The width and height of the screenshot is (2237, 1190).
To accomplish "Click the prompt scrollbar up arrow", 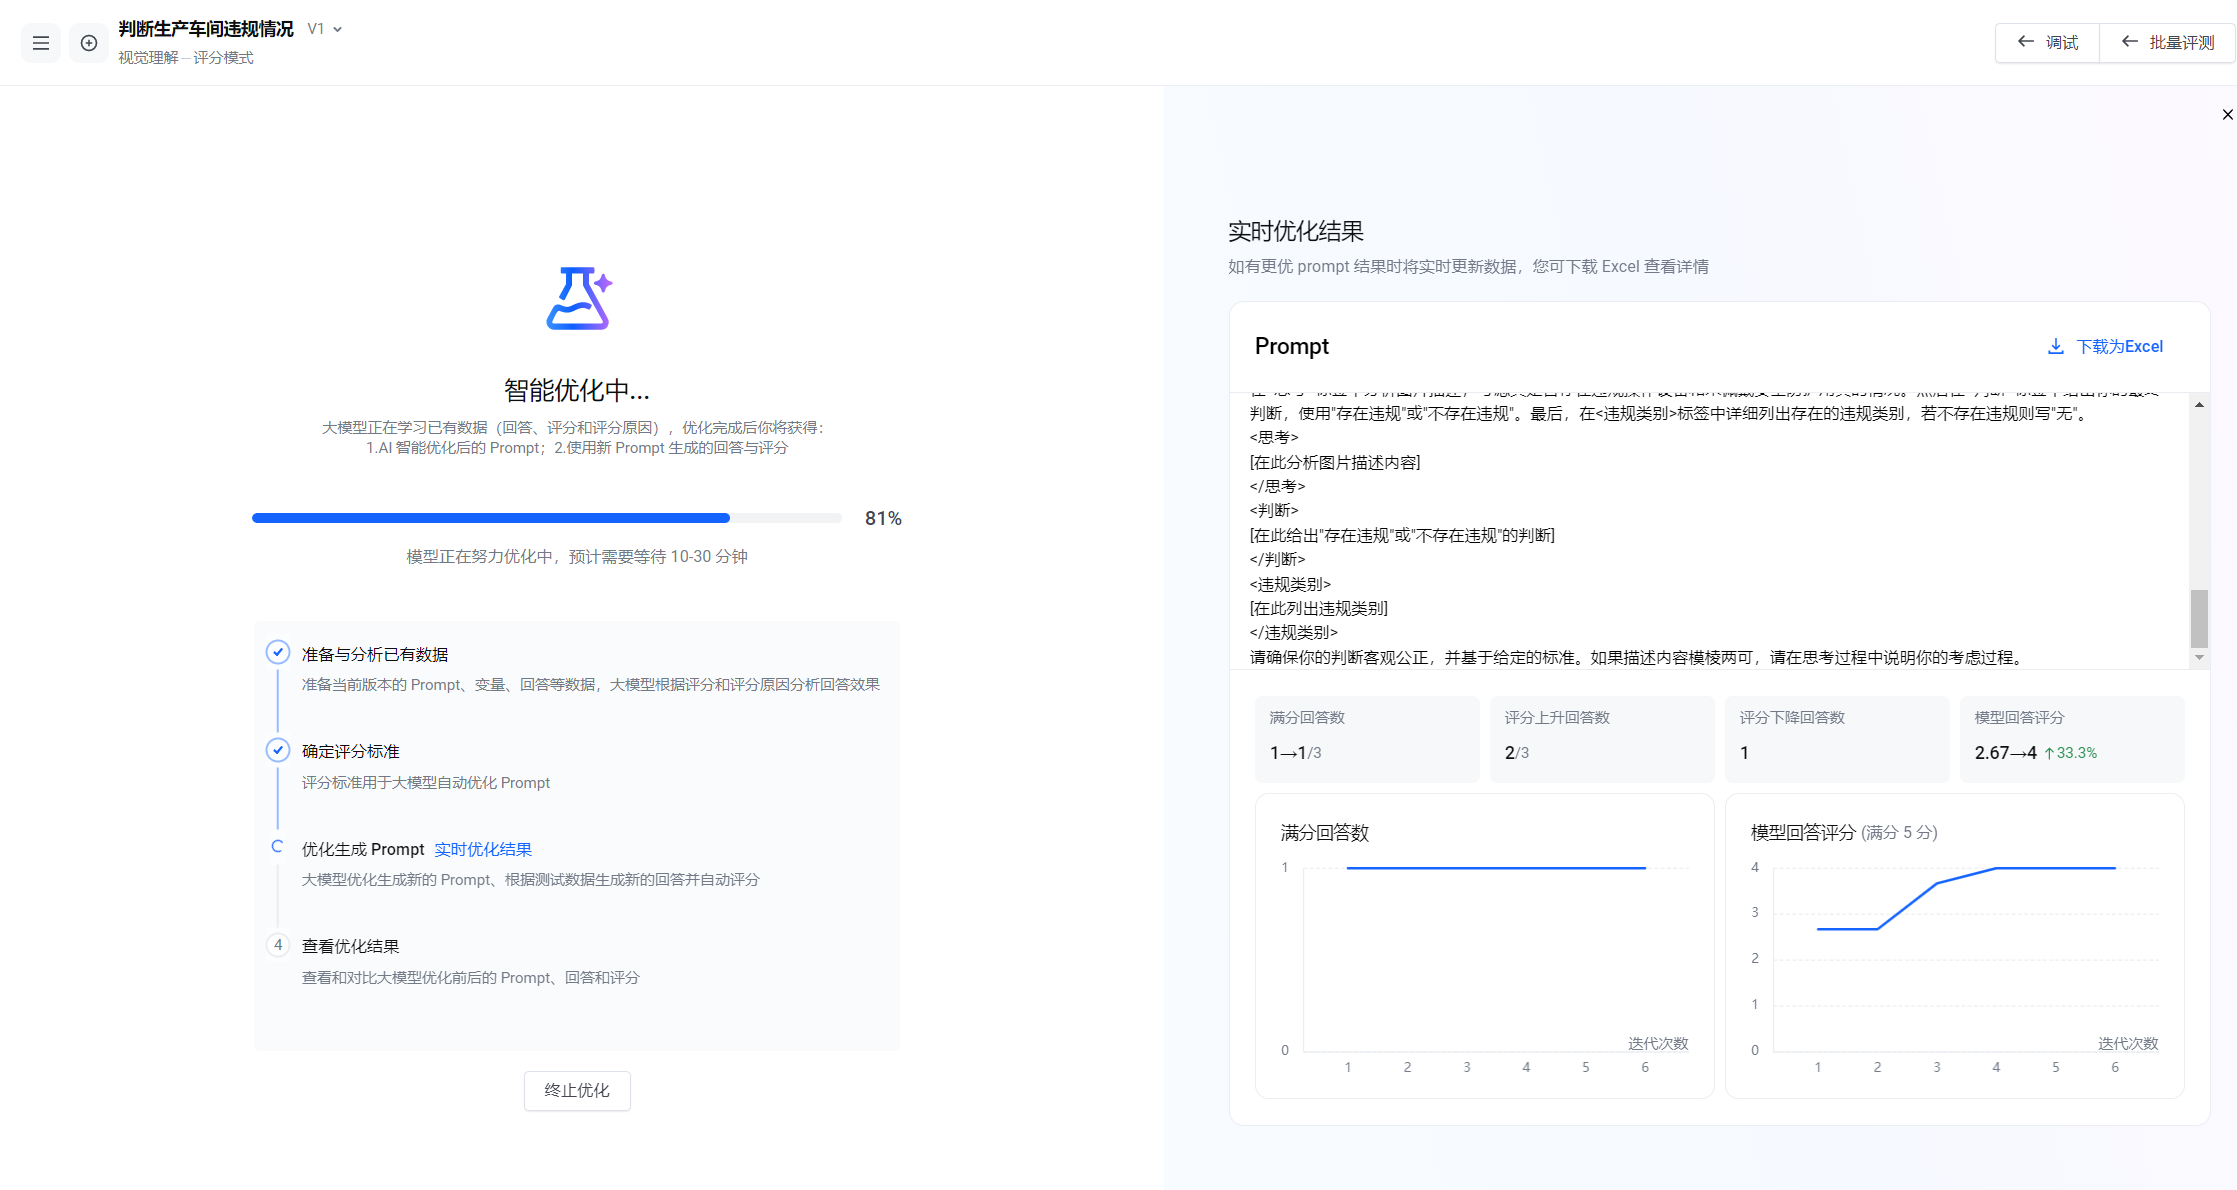I will [2199, 405].
